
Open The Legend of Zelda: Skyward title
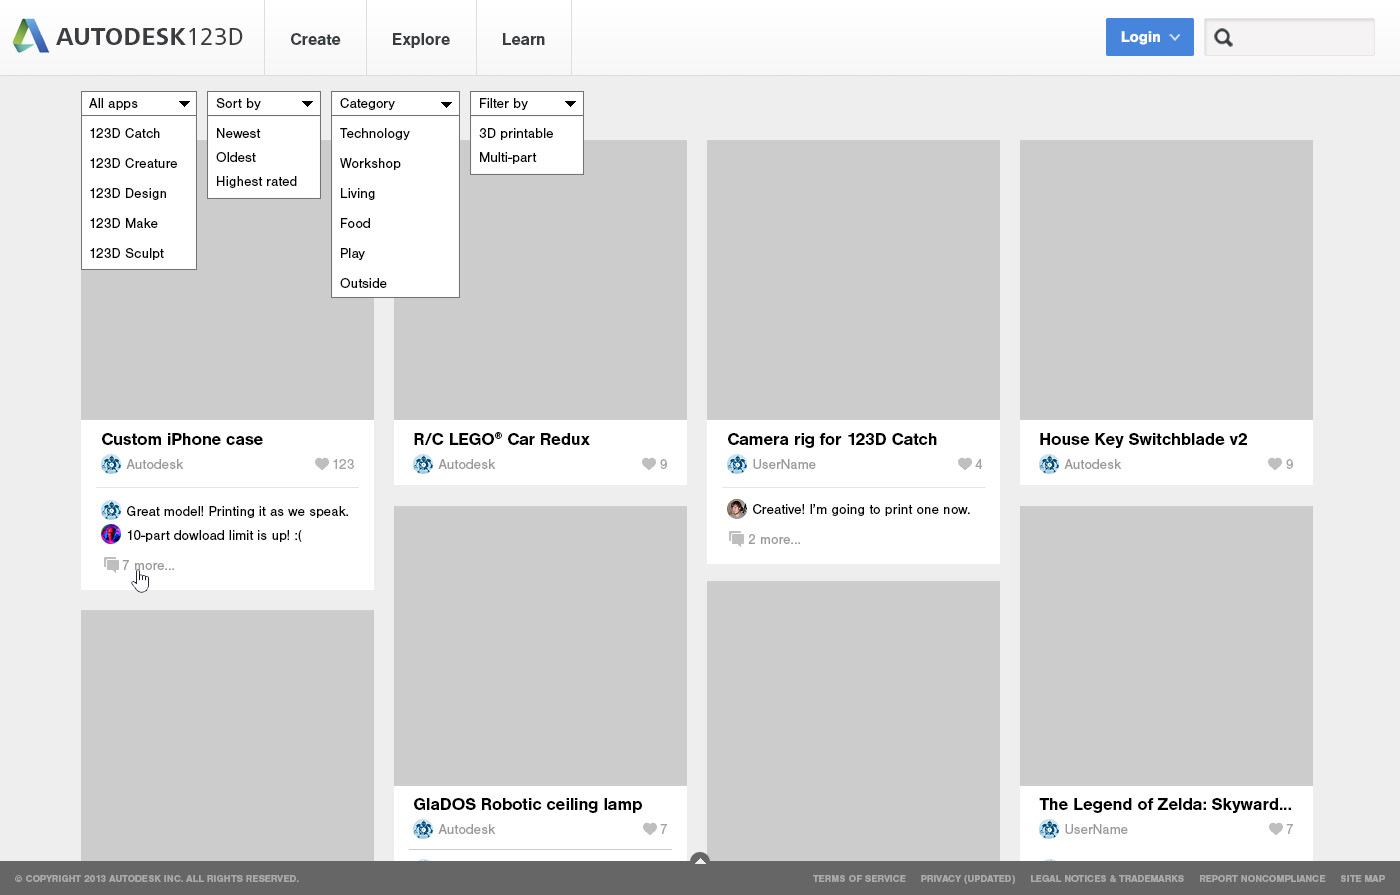(x=1165, y=804)
